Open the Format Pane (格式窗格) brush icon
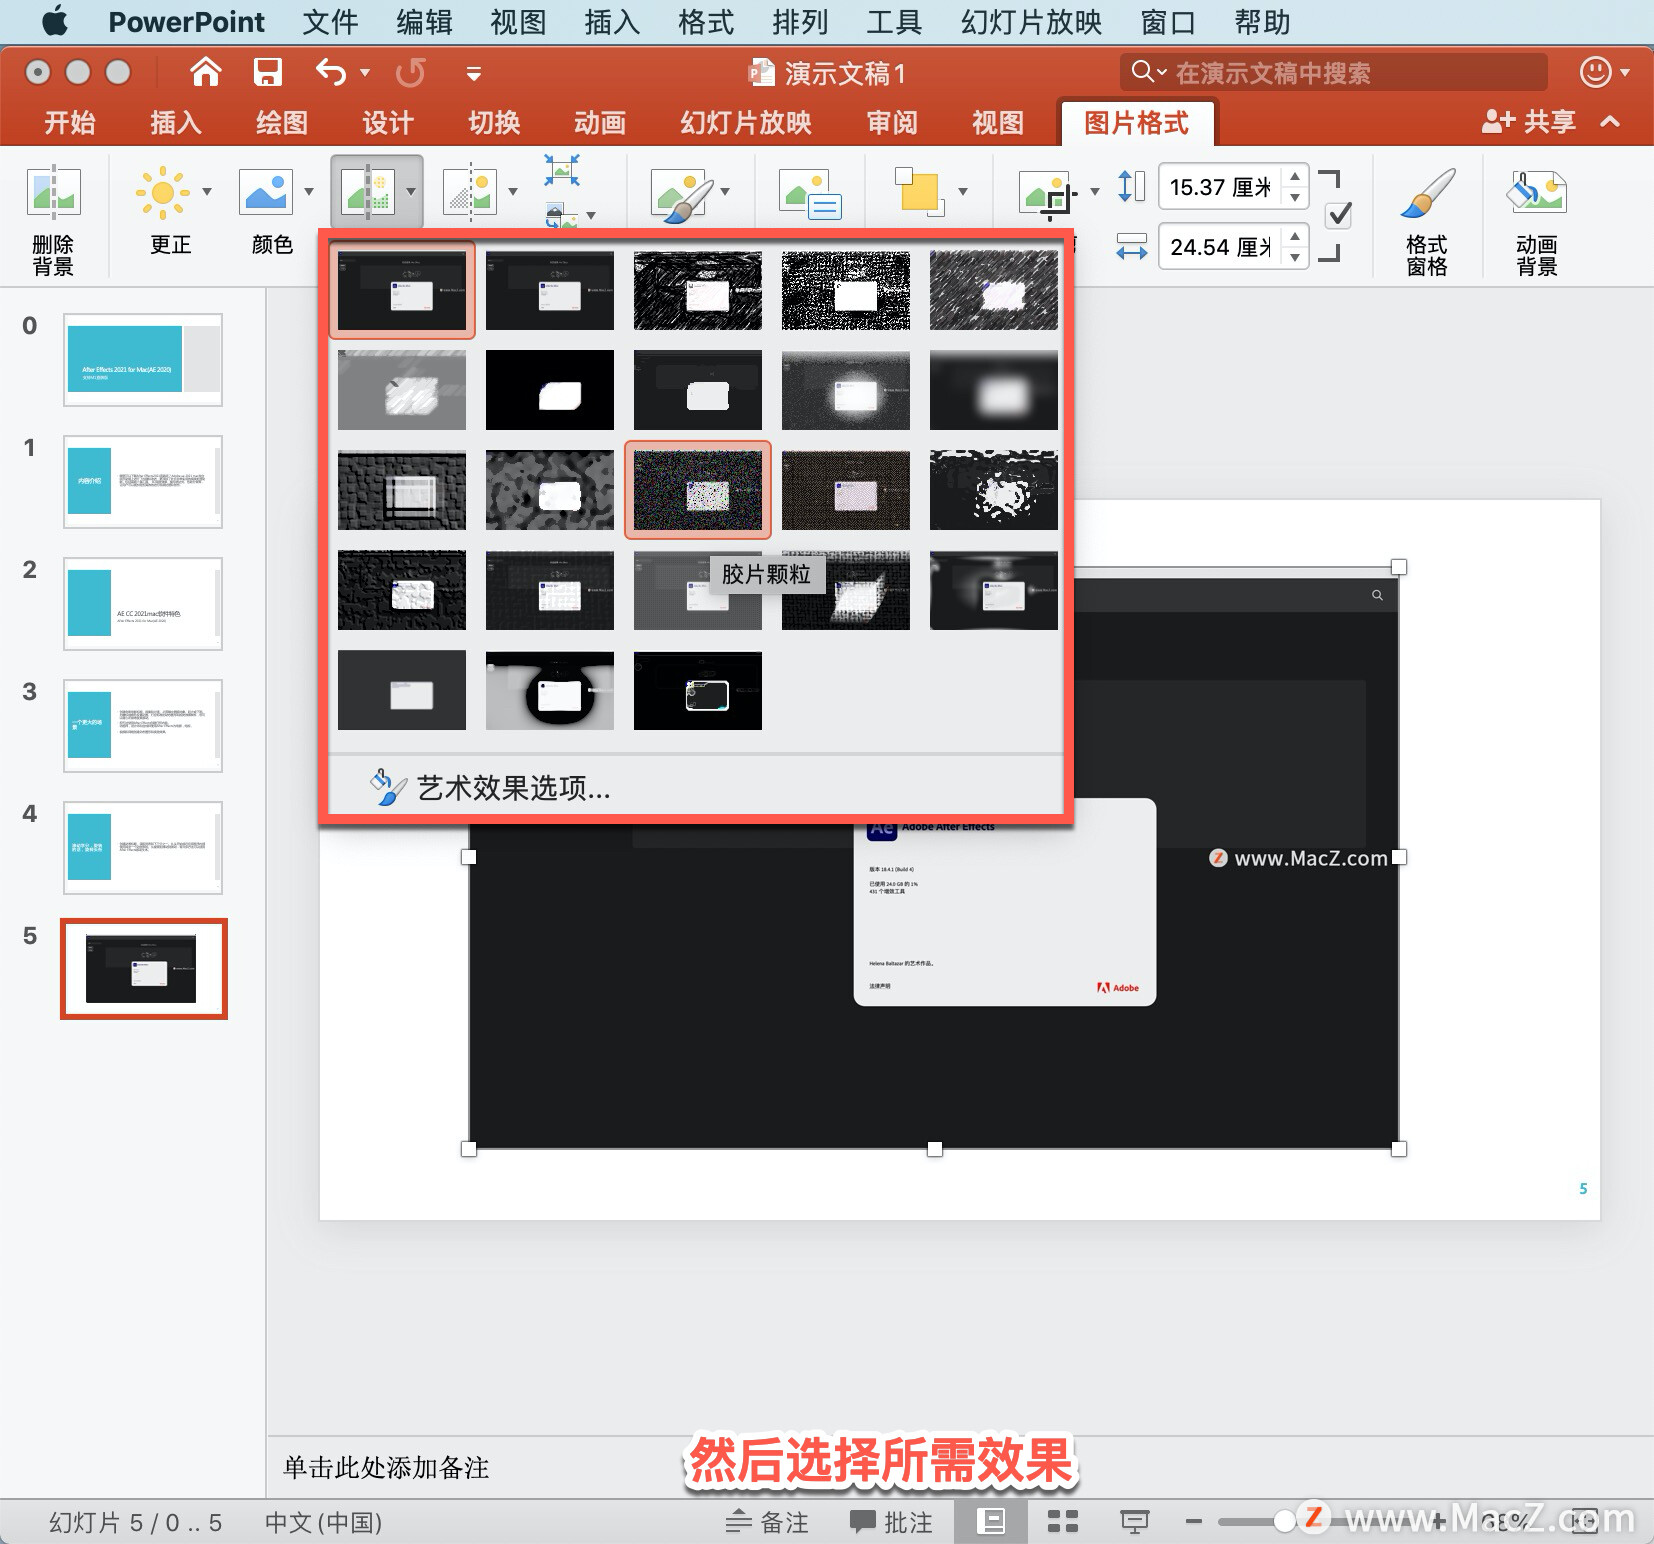The image size is (1654, 1544). click(x=1427, y=192)
